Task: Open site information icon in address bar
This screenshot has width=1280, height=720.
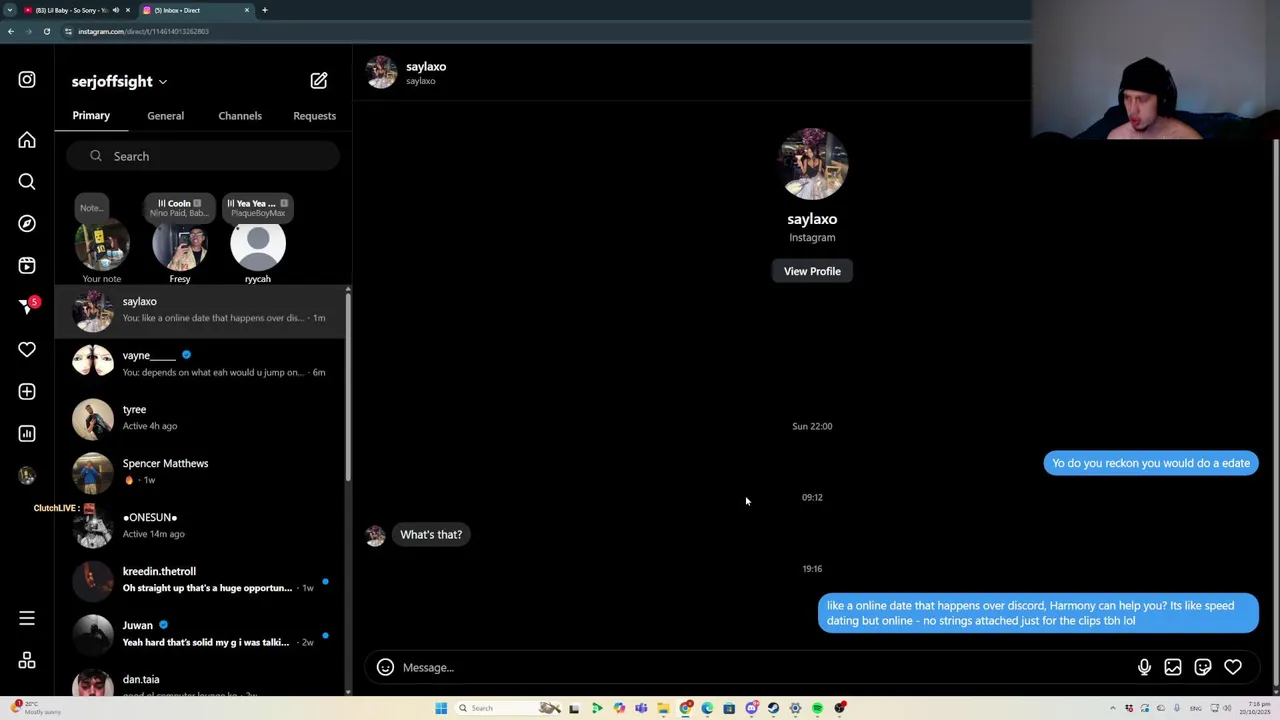Action: (68, 31)
